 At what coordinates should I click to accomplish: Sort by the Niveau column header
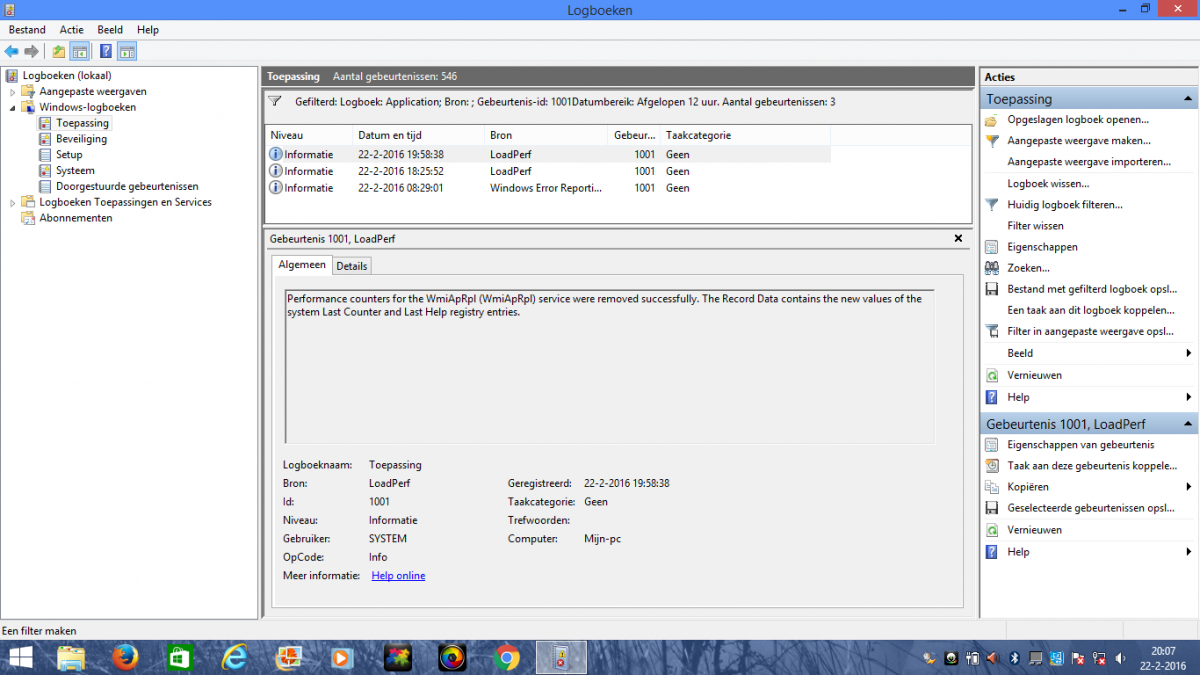coord(309,135)
